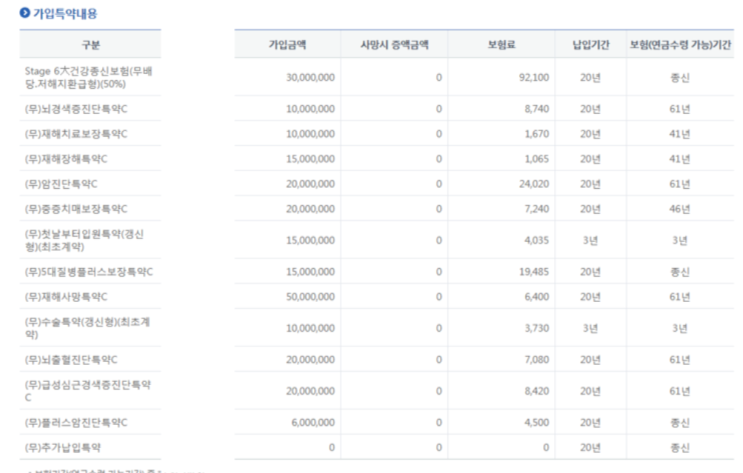
Task: Click the 92,100 premium value
Action: coord(534,78)
